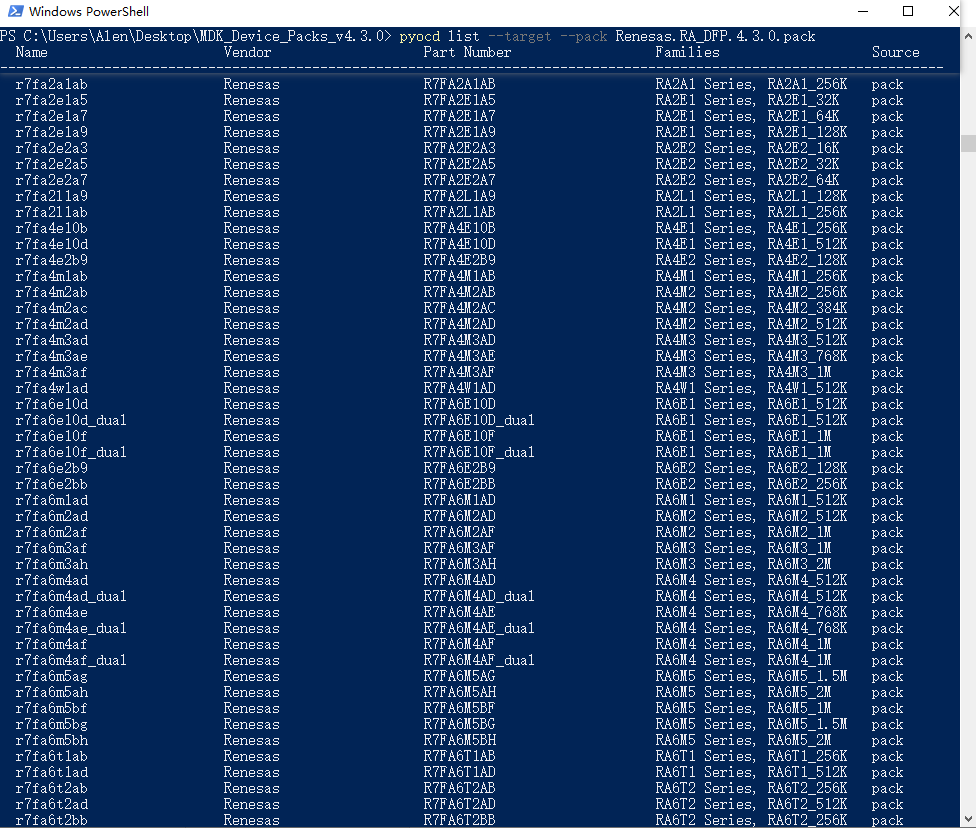Click family value 'RA6T1_512K'
The width and height of the screenshot is (976, 828).
pyautogui.click(x=807, y=772)
